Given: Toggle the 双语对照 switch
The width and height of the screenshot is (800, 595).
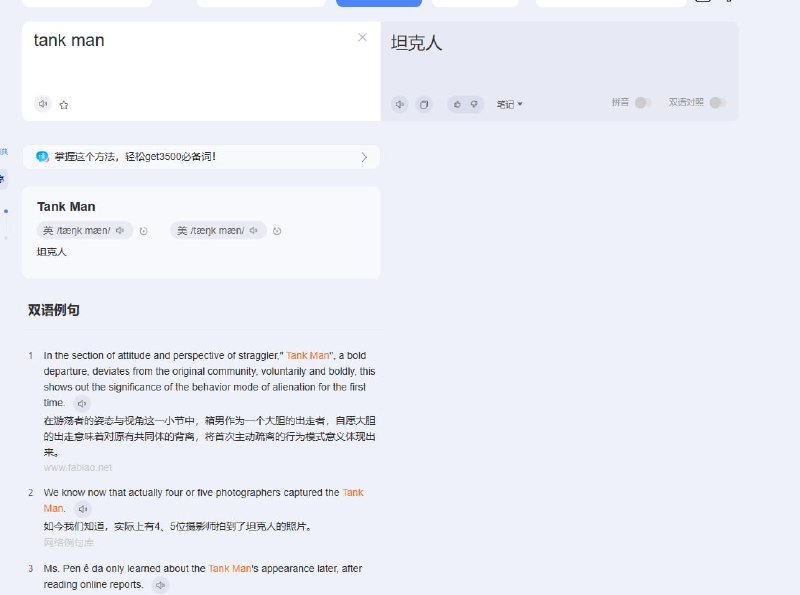Looking at the screenshot, I should coord(717,103).
